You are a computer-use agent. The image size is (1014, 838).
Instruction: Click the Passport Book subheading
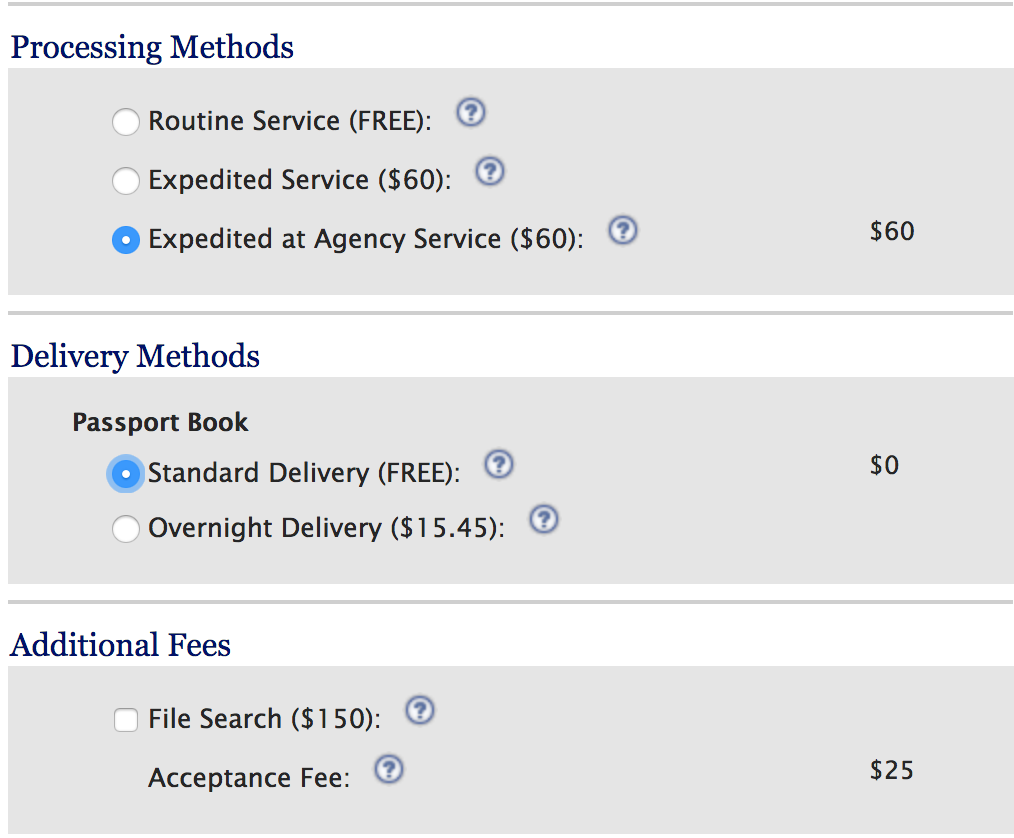(160, 422)
